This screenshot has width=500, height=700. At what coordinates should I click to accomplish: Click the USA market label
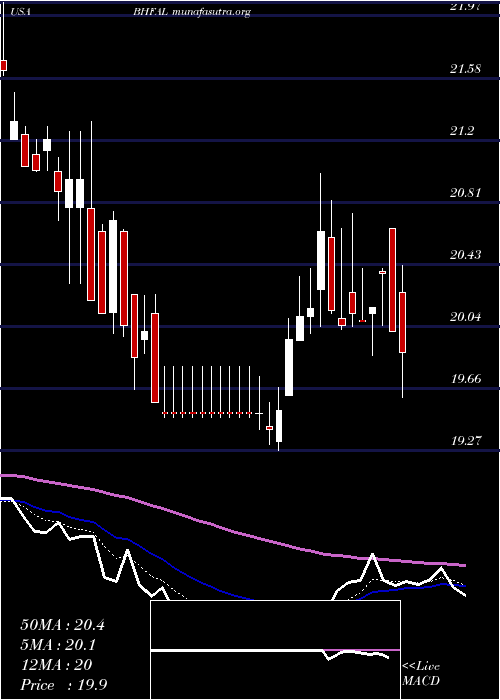pyautogui.click(x=20, y=12)
